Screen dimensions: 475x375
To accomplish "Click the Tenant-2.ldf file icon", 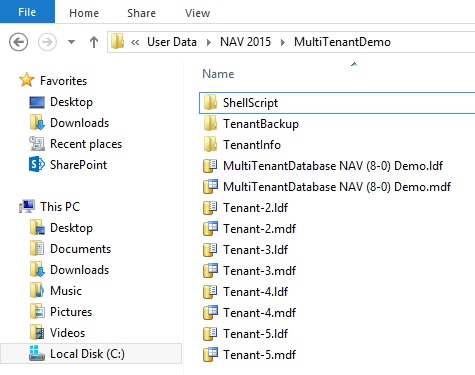I will pyautogui.click(x=210, y=208).
